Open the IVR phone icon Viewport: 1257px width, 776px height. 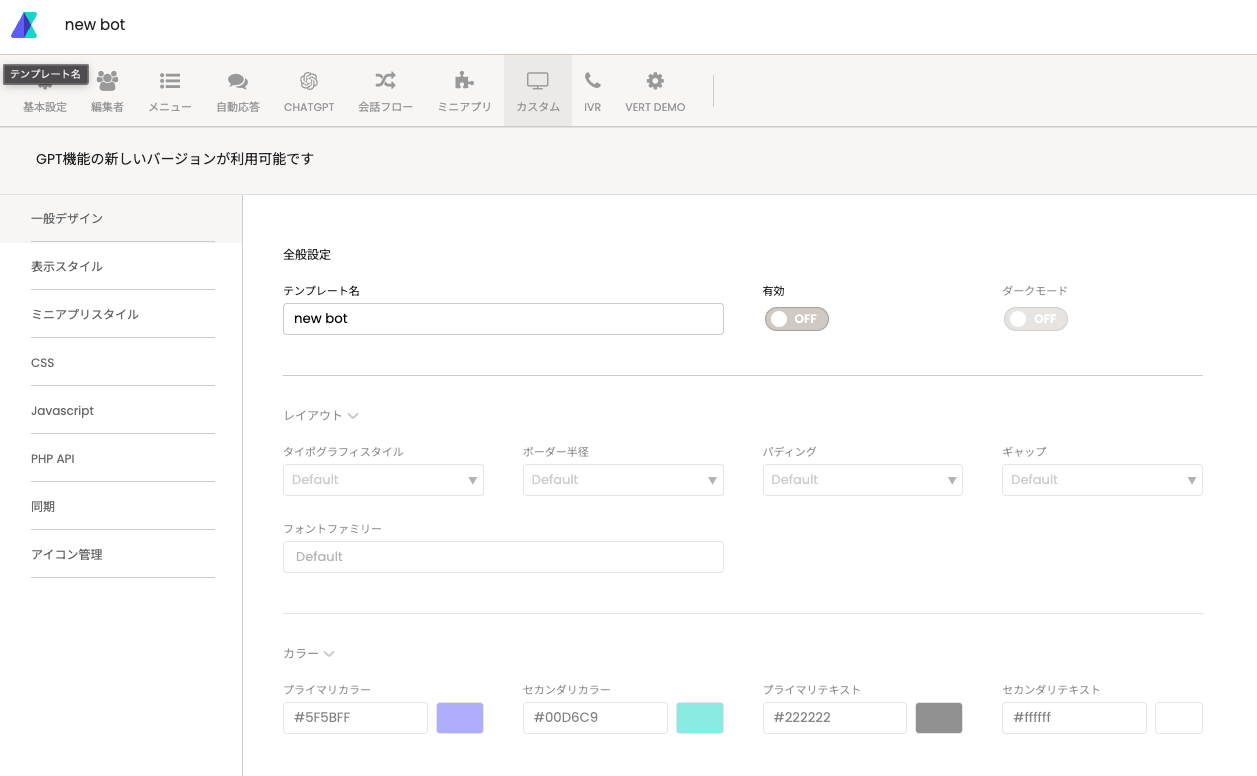click(593, 81)
